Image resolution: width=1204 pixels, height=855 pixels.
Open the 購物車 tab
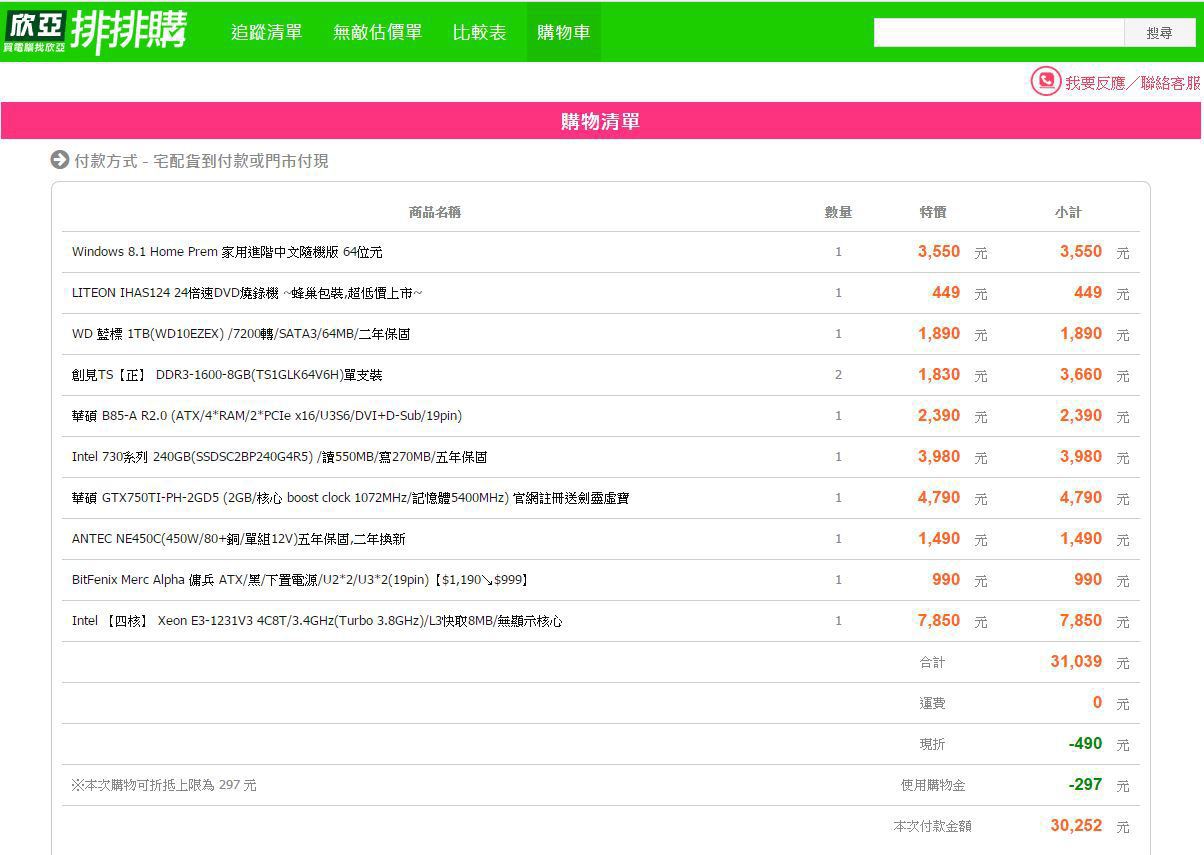[563, 32]
